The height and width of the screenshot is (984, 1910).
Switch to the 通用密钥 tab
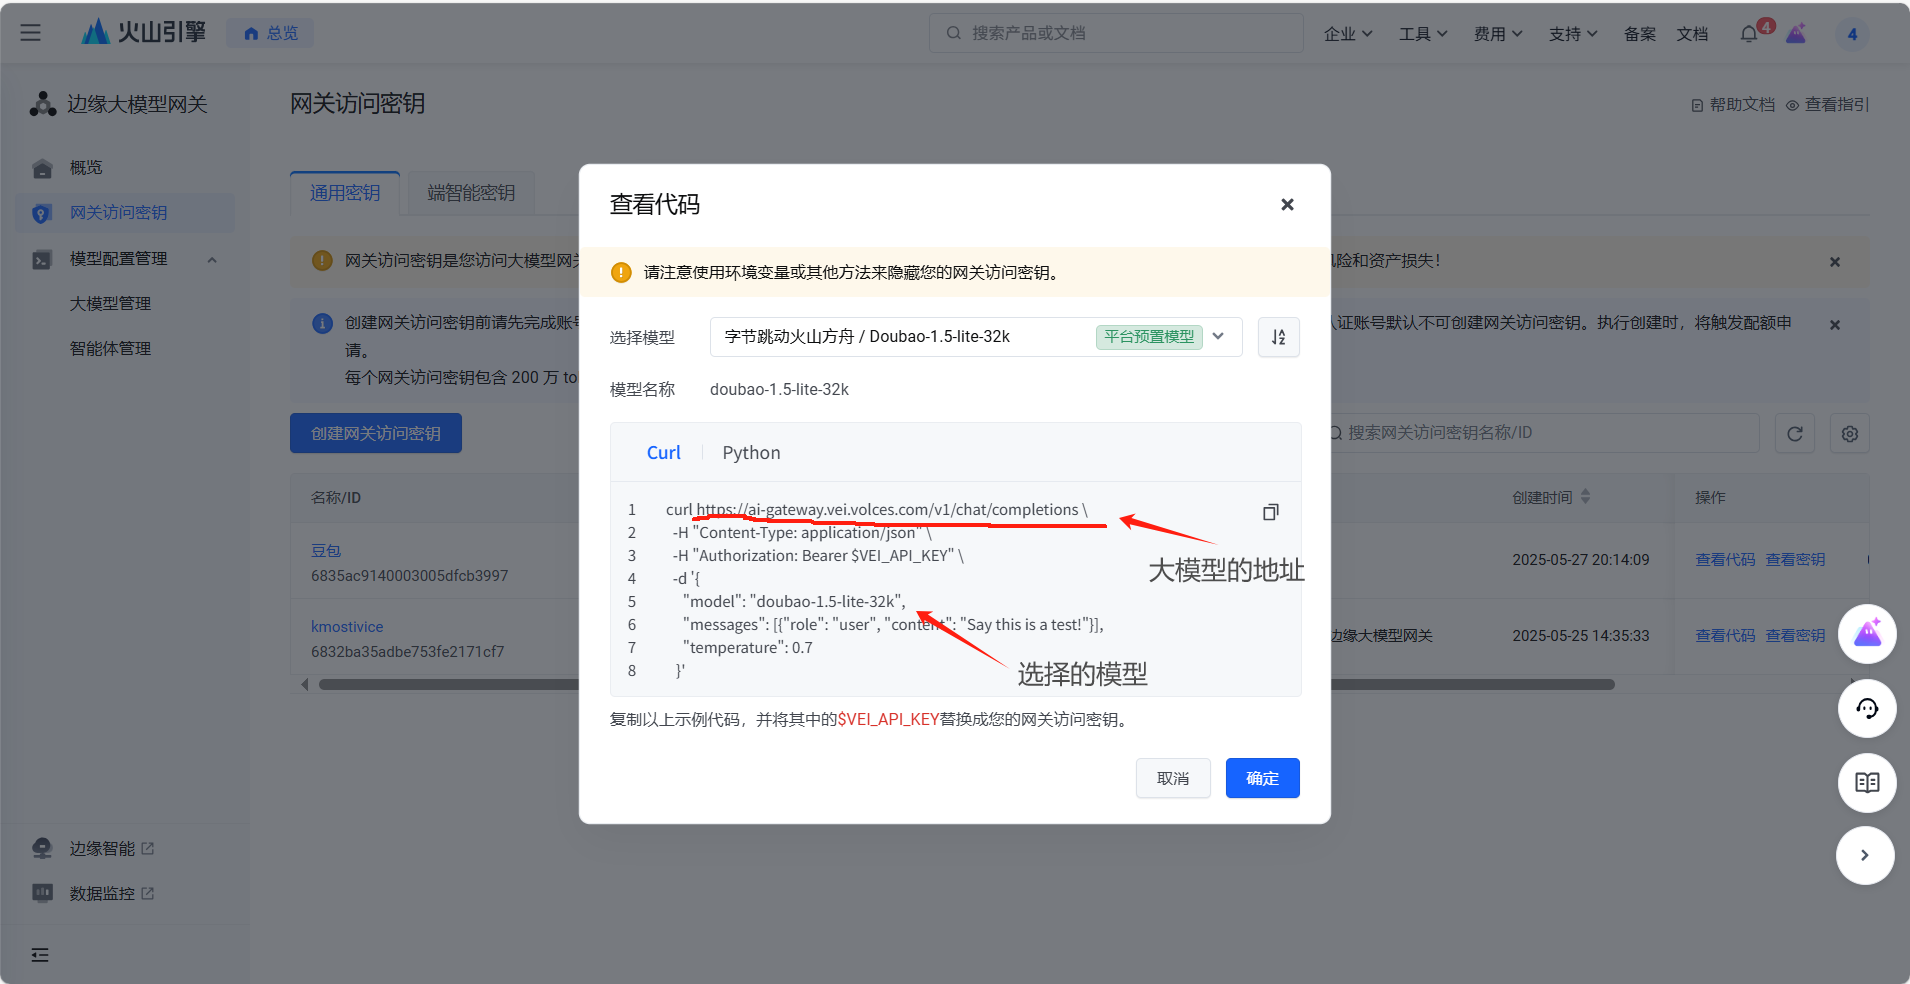click(345, 193)
